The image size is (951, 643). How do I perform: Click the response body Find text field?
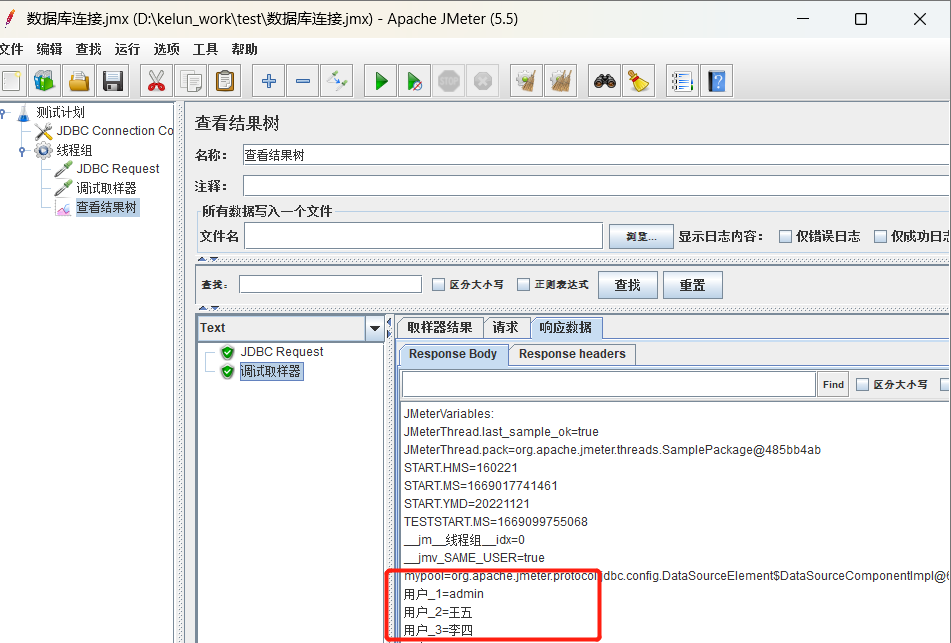pos(609,385)
